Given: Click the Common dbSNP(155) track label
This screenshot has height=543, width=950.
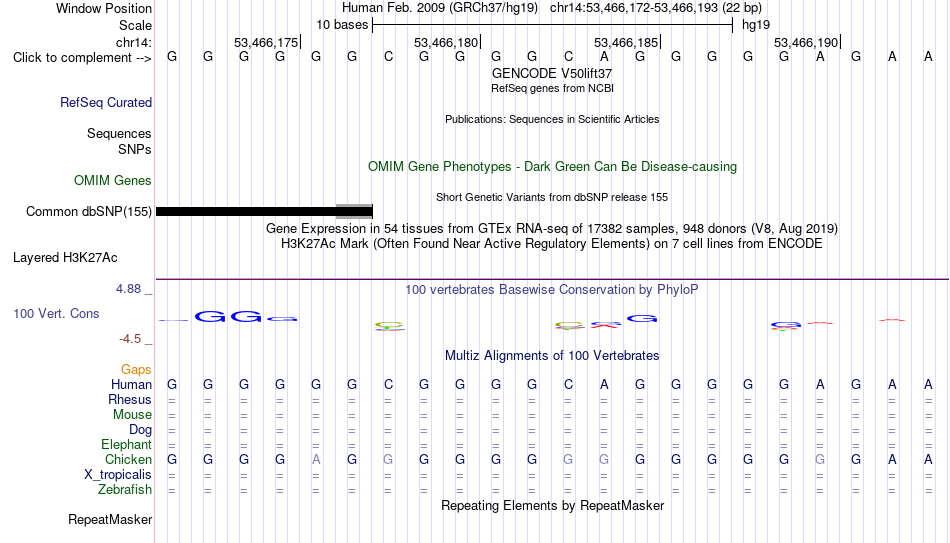Looking at the screenshot, I should pos(89,212).
